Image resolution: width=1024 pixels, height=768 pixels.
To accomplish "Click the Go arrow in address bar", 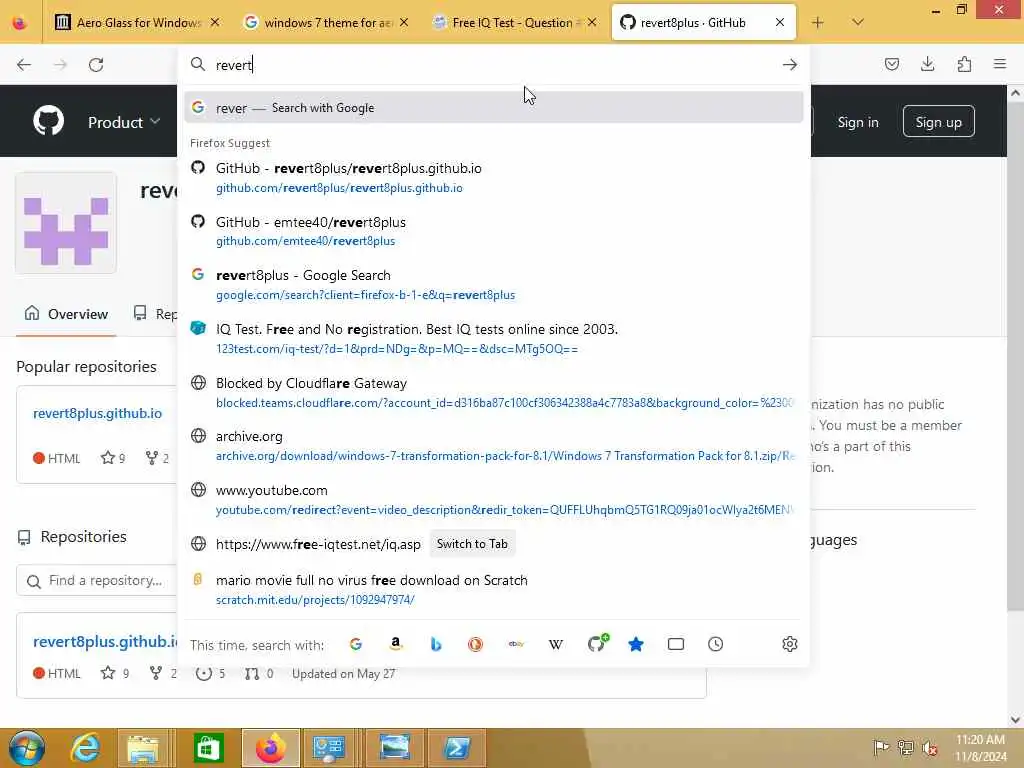I will pyautogui.click(x=790, y=65).
